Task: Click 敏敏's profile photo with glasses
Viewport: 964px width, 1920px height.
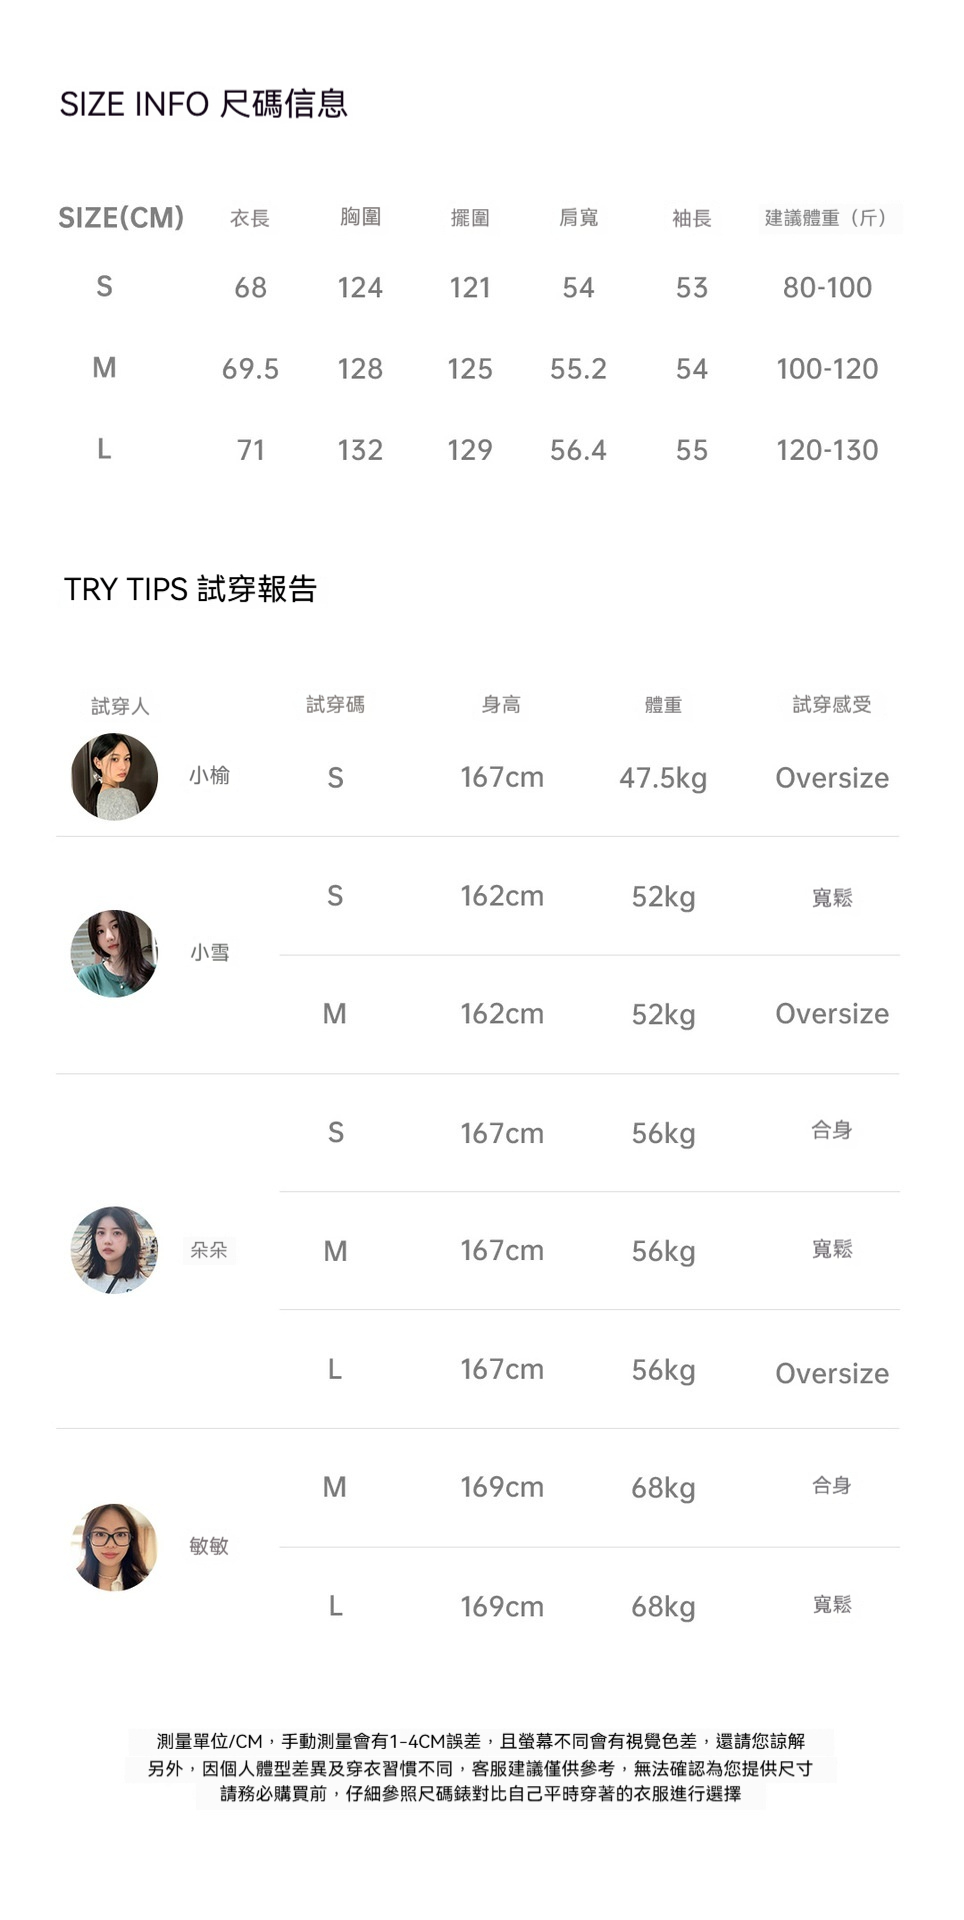Action: pos(115,1547)
